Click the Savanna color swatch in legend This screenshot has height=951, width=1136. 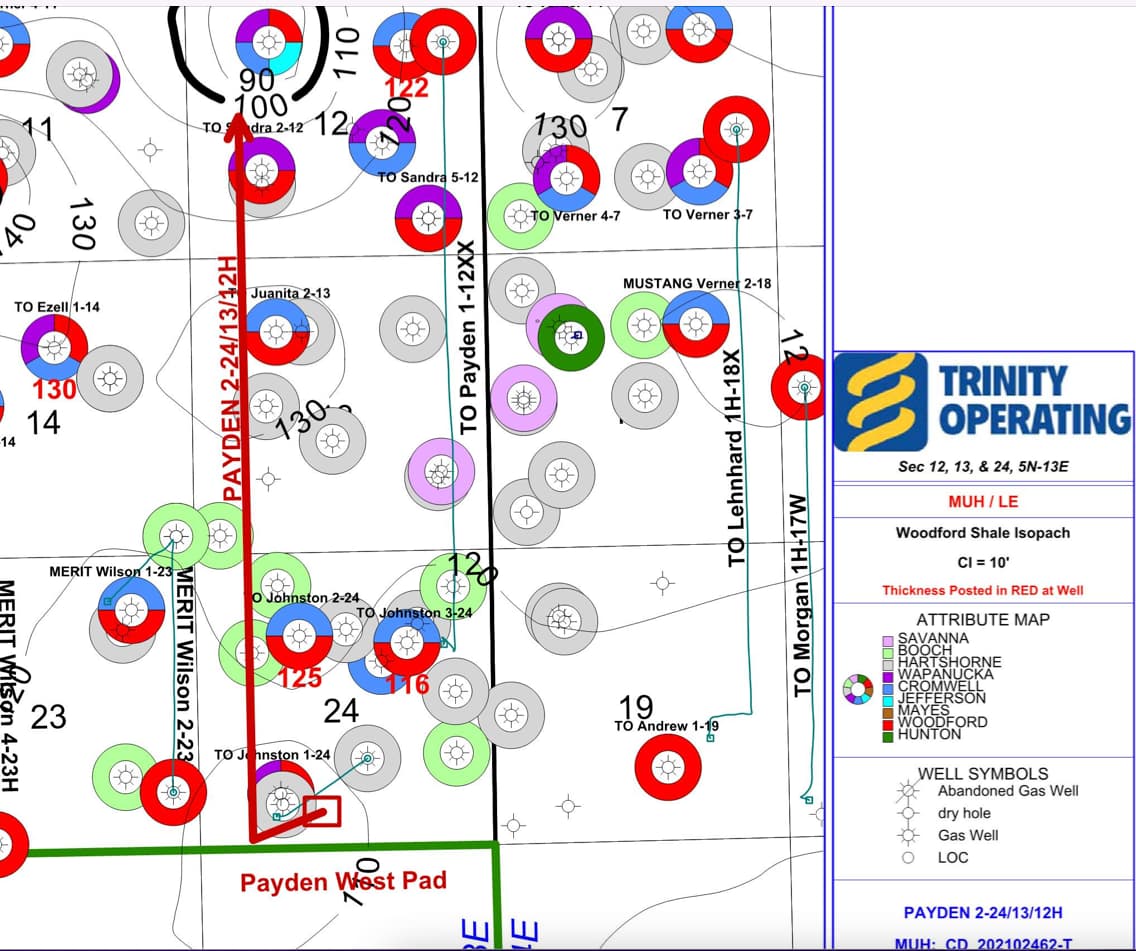tap(888, 640)
